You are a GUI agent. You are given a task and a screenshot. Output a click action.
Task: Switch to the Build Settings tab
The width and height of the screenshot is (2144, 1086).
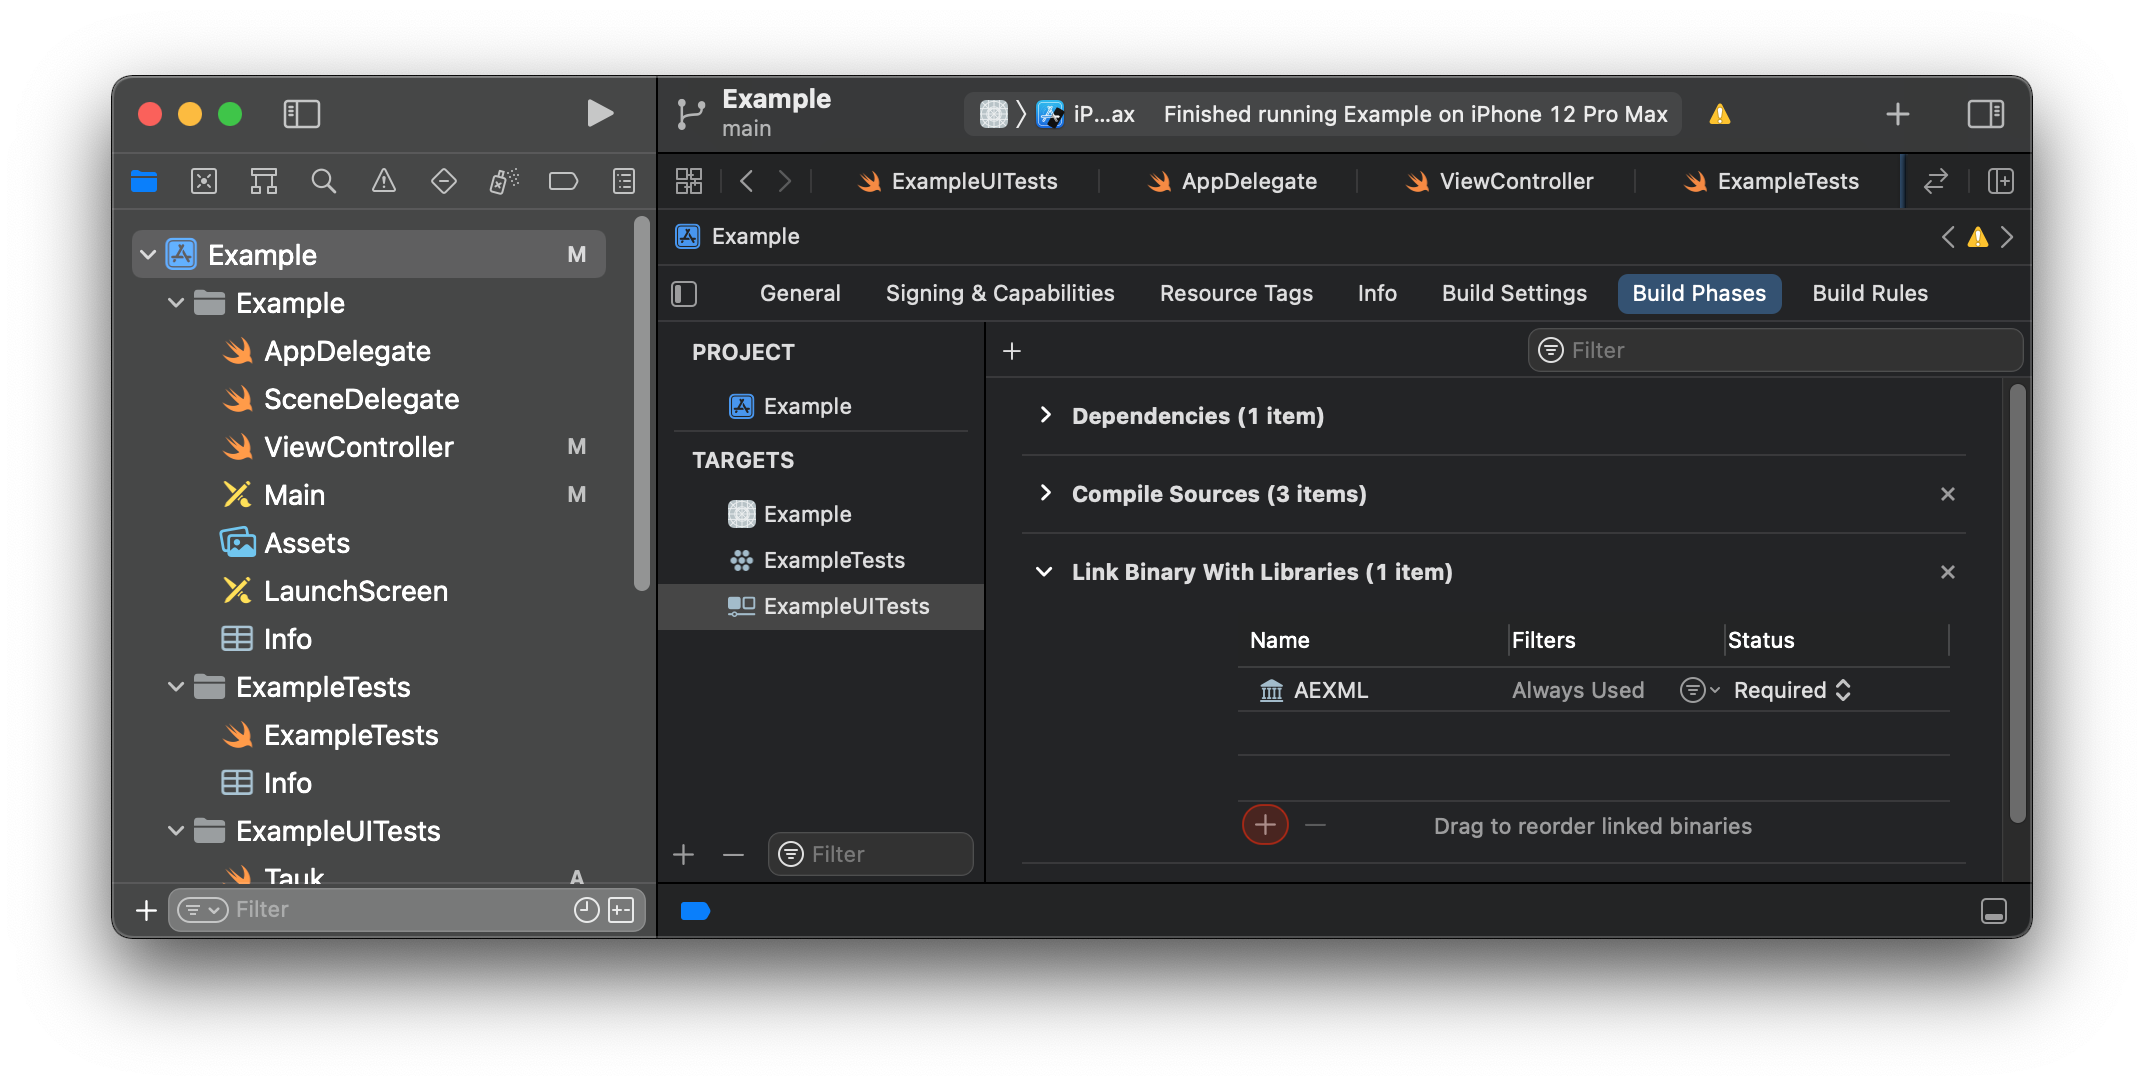1514,293
